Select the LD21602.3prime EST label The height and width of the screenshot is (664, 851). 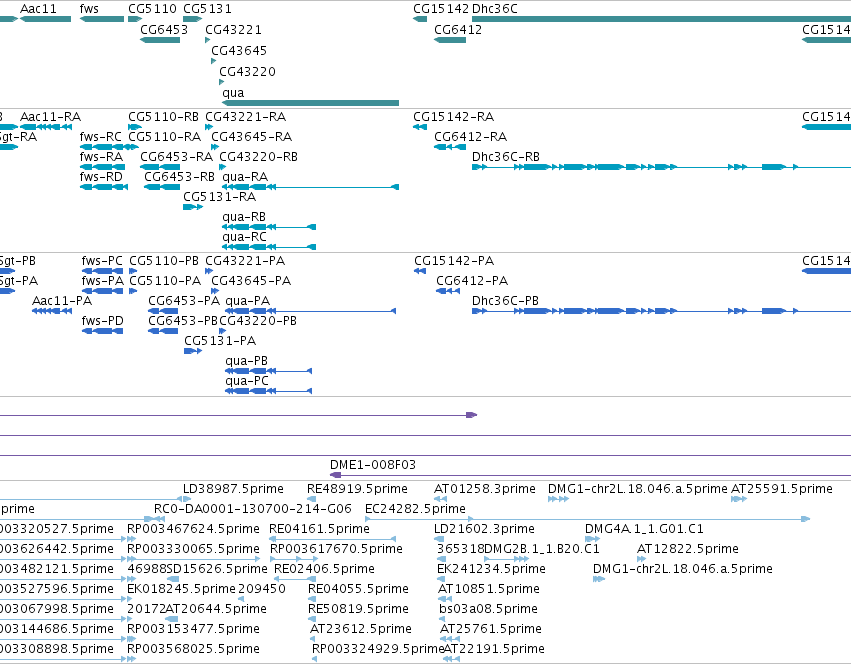click(484, 529)
